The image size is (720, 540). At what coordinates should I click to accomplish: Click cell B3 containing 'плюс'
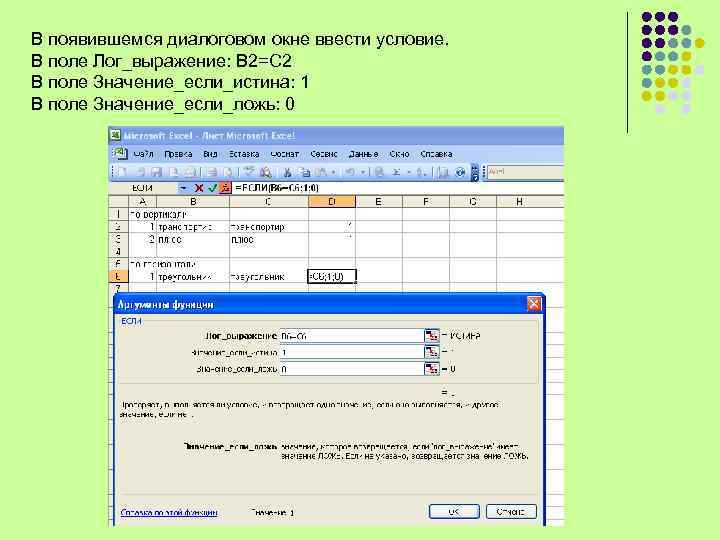click(x=193, y=239)
